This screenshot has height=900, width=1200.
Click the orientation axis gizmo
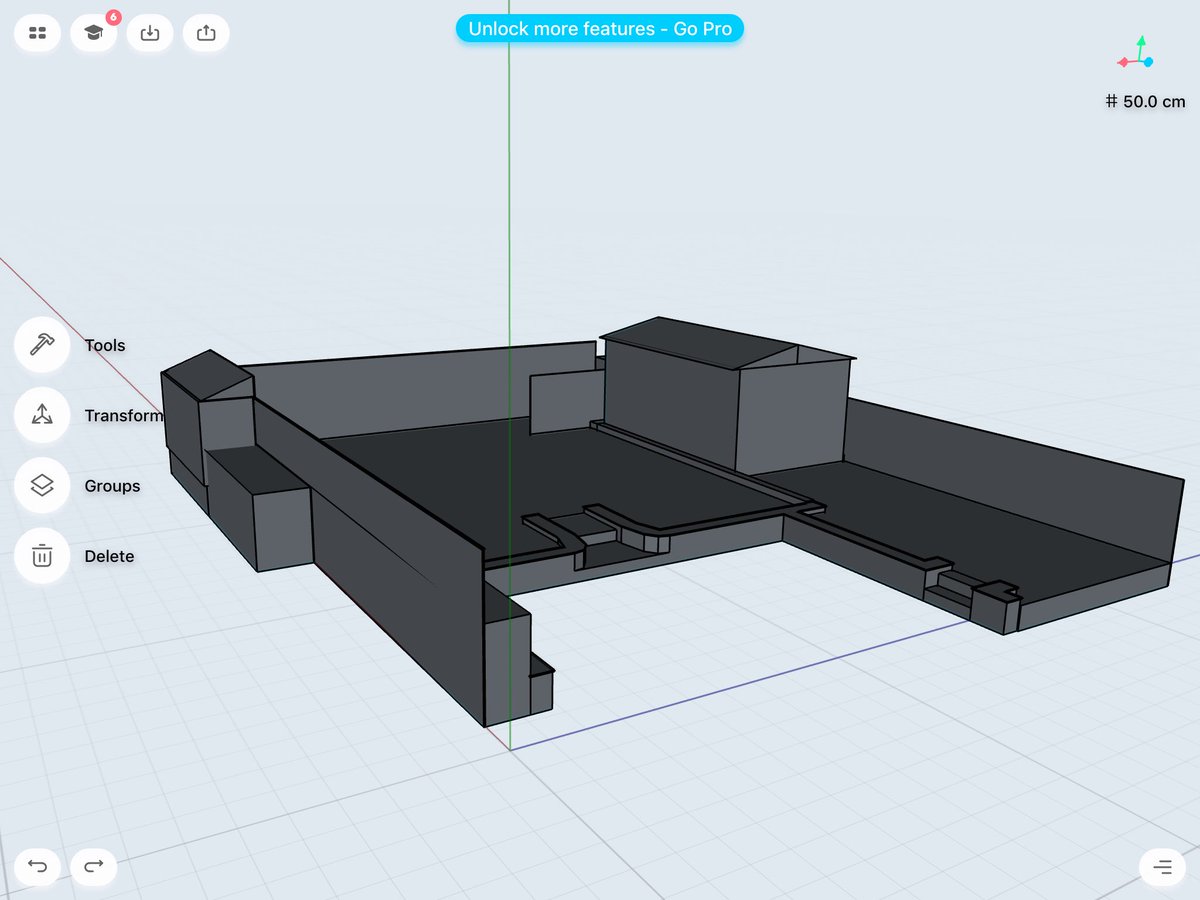1136,53
